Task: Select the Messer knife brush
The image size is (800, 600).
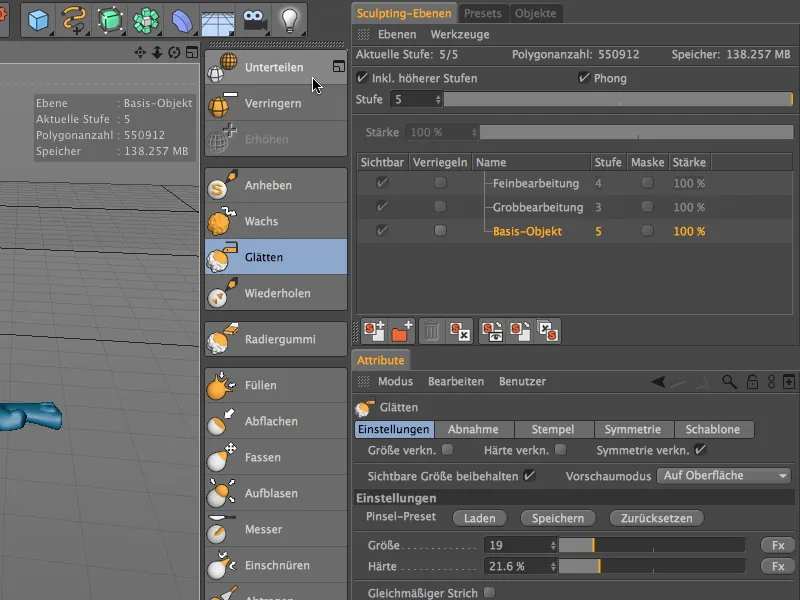Action: click(276, 529)
